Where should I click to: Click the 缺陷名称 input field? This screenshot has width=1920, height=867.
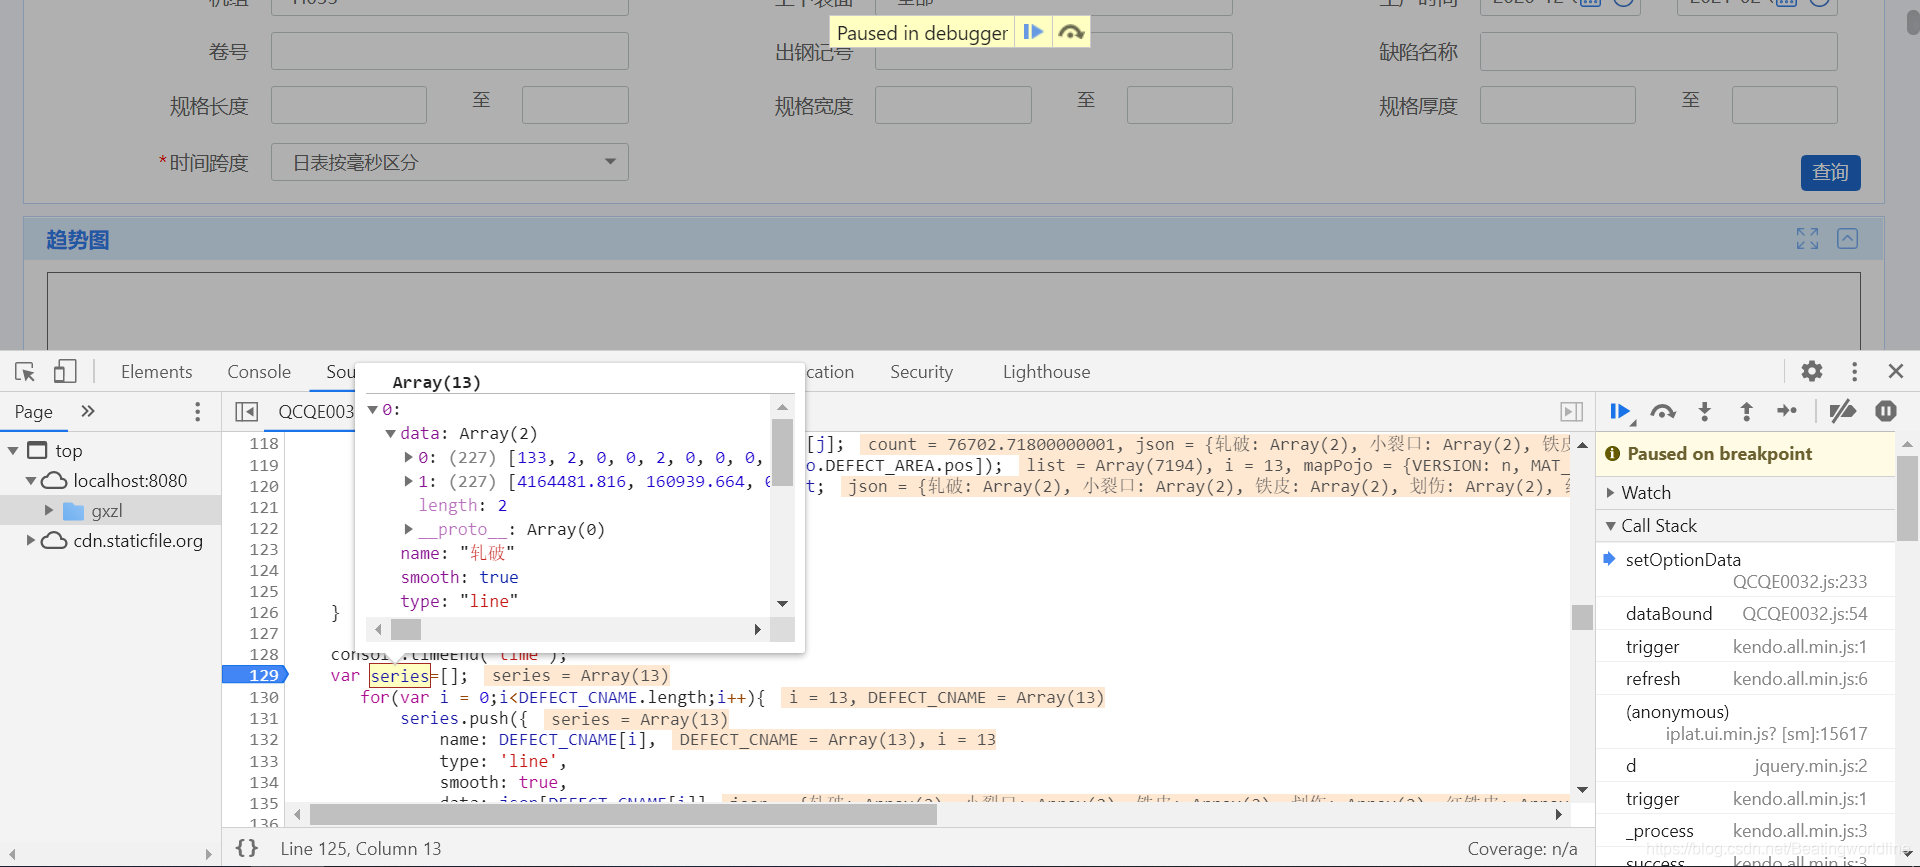click(1658, 51)
